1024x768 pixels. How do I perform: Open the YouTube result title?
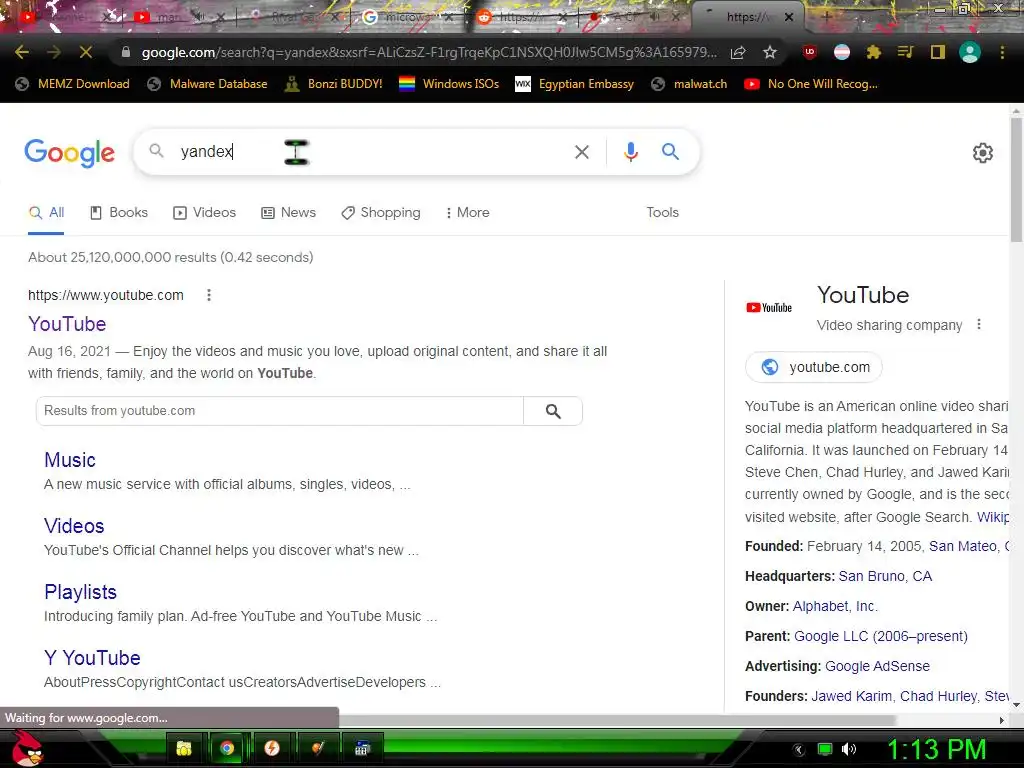click(x=67, y=324)
